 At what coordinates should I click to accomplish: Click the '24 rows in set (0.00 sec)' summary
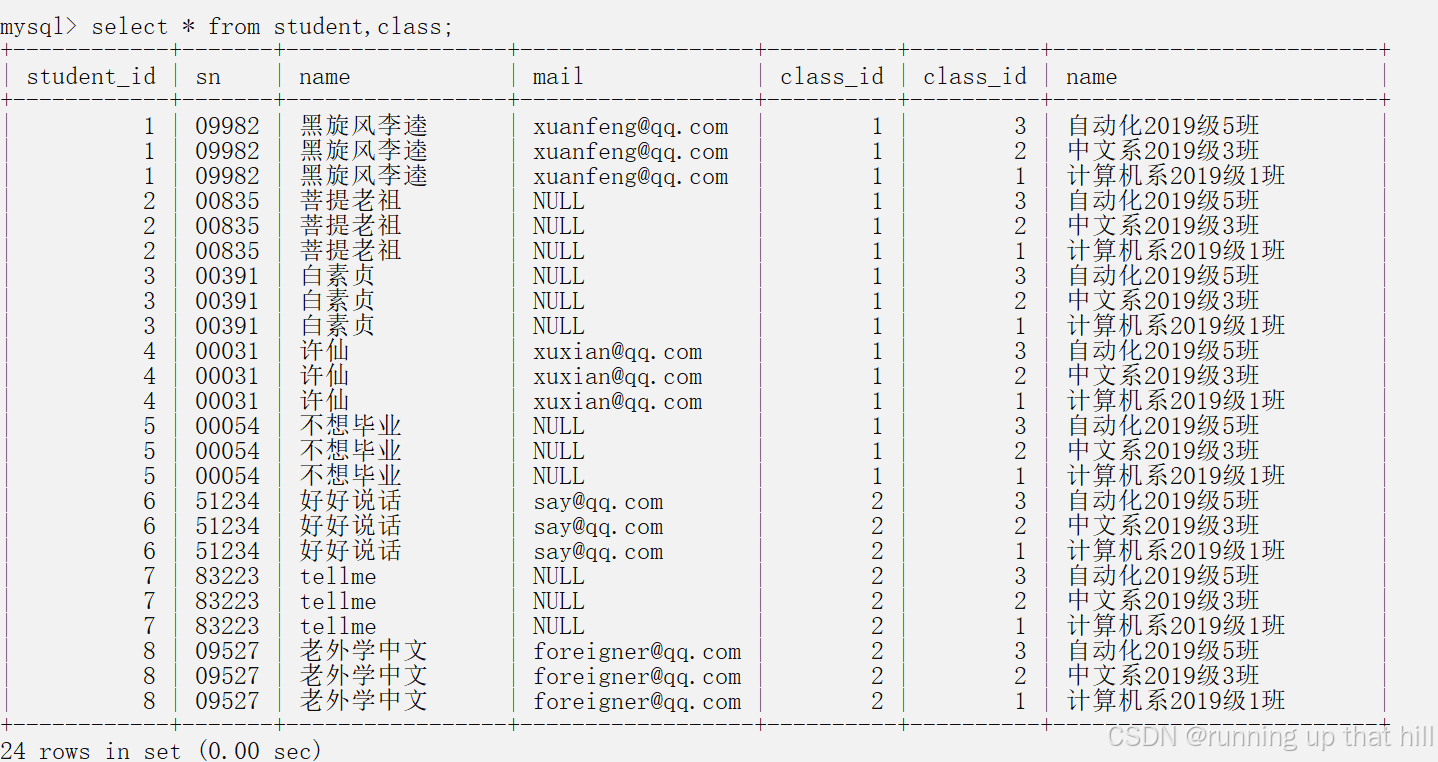tap(161, 750)
